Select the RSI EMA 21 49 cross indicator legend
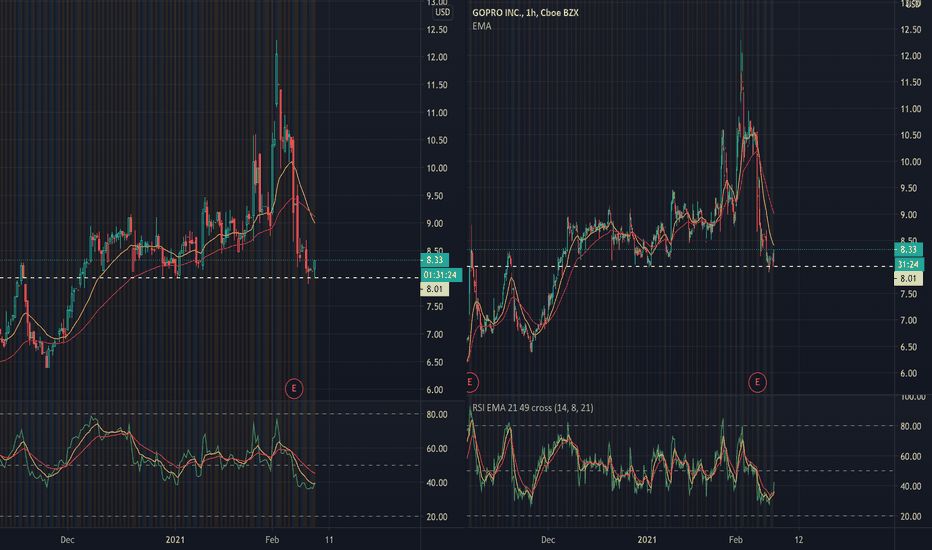Image resolution: width=932 pixels, height=550 pixels. pos(533,407)
